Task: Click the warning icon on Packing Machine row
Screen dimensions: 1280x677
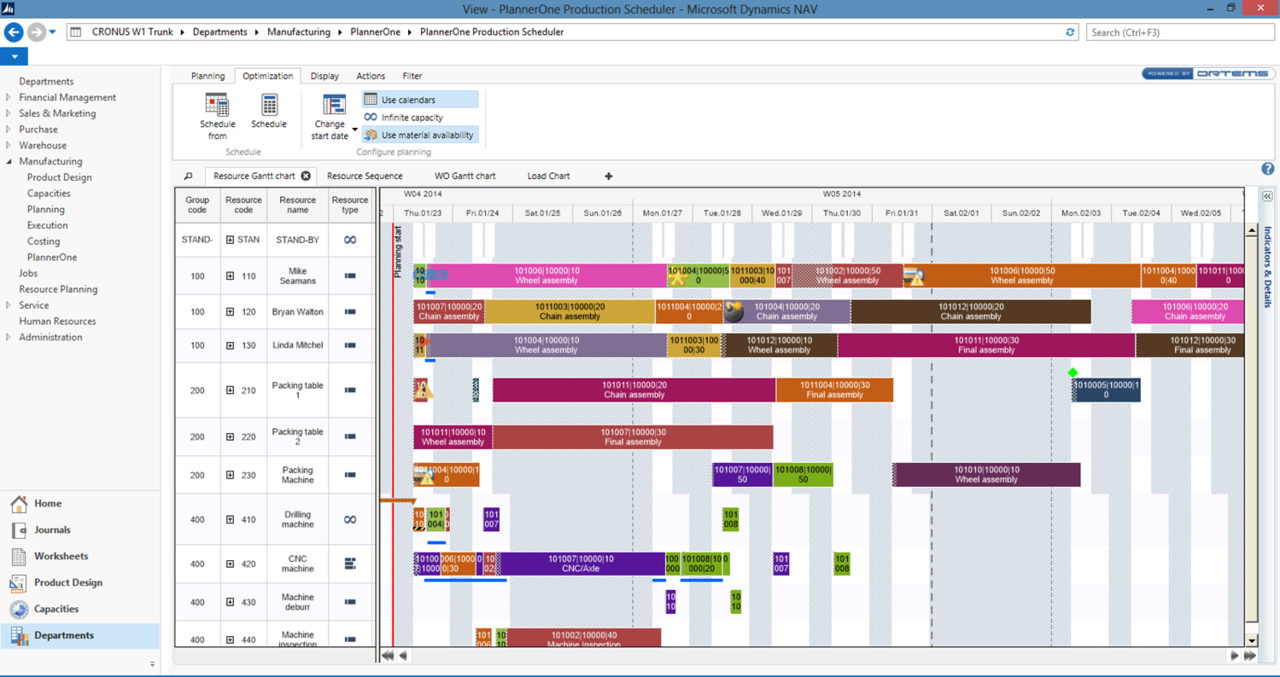Action: click(x=426, y=478)
